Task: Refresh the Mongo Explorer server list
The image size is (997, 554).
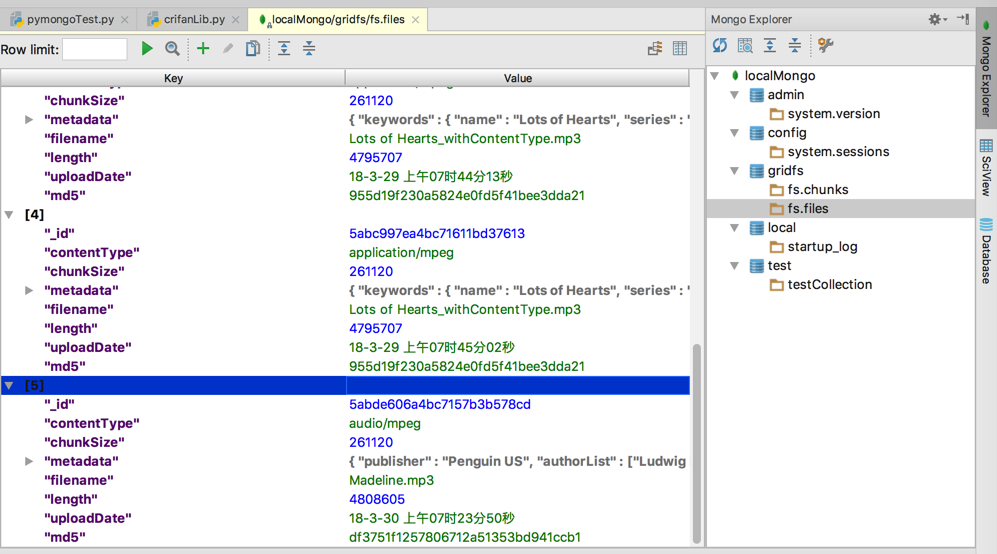Action: pos(720,46)
